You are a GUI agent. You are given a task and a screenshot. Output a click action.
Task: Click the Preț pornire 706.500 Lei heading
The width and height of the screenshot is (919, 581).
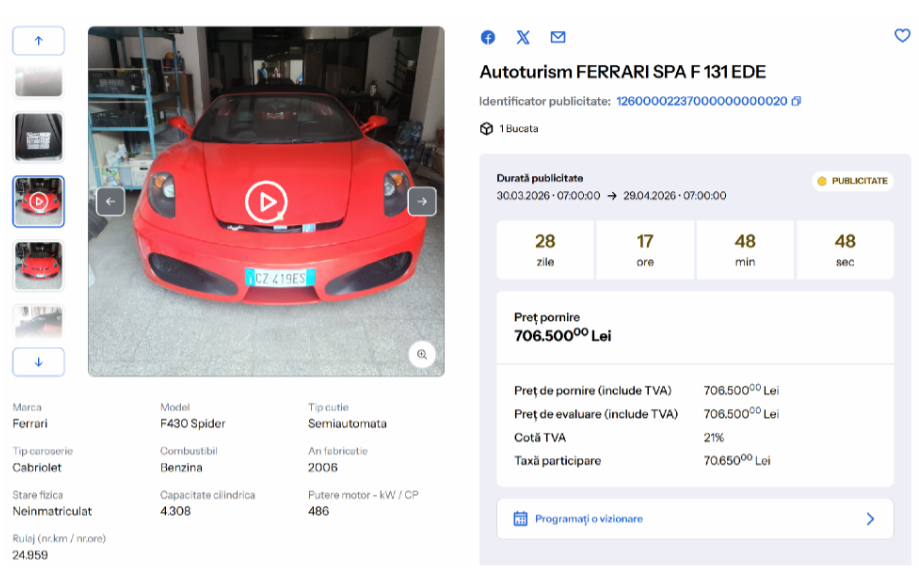(563, 327)
